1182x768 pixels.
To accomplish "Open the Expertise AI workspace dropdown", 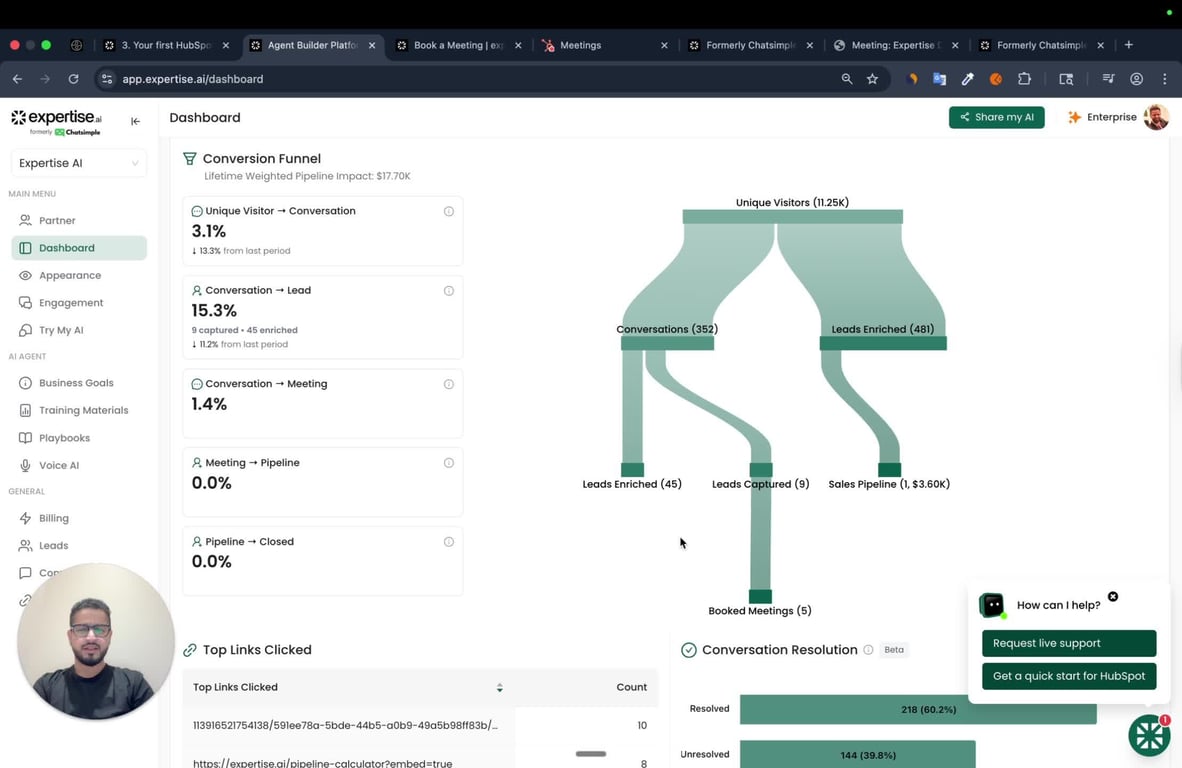I will coord(79,163).
